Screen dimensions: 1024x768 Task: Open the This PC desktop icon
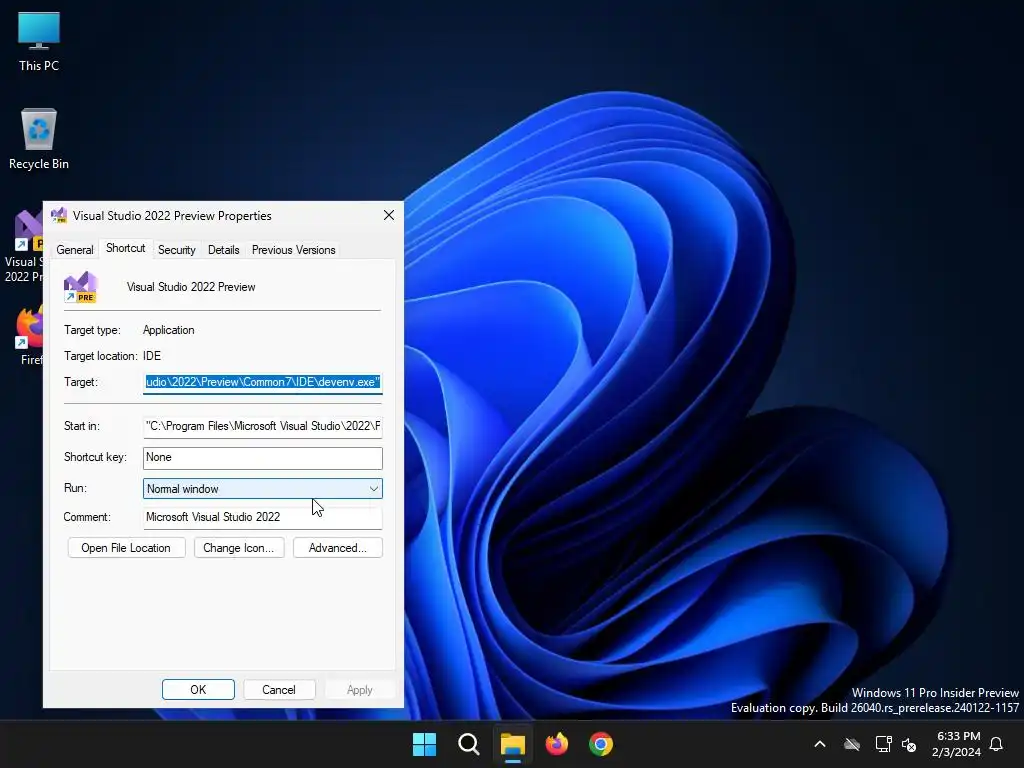tap(39, 40)
